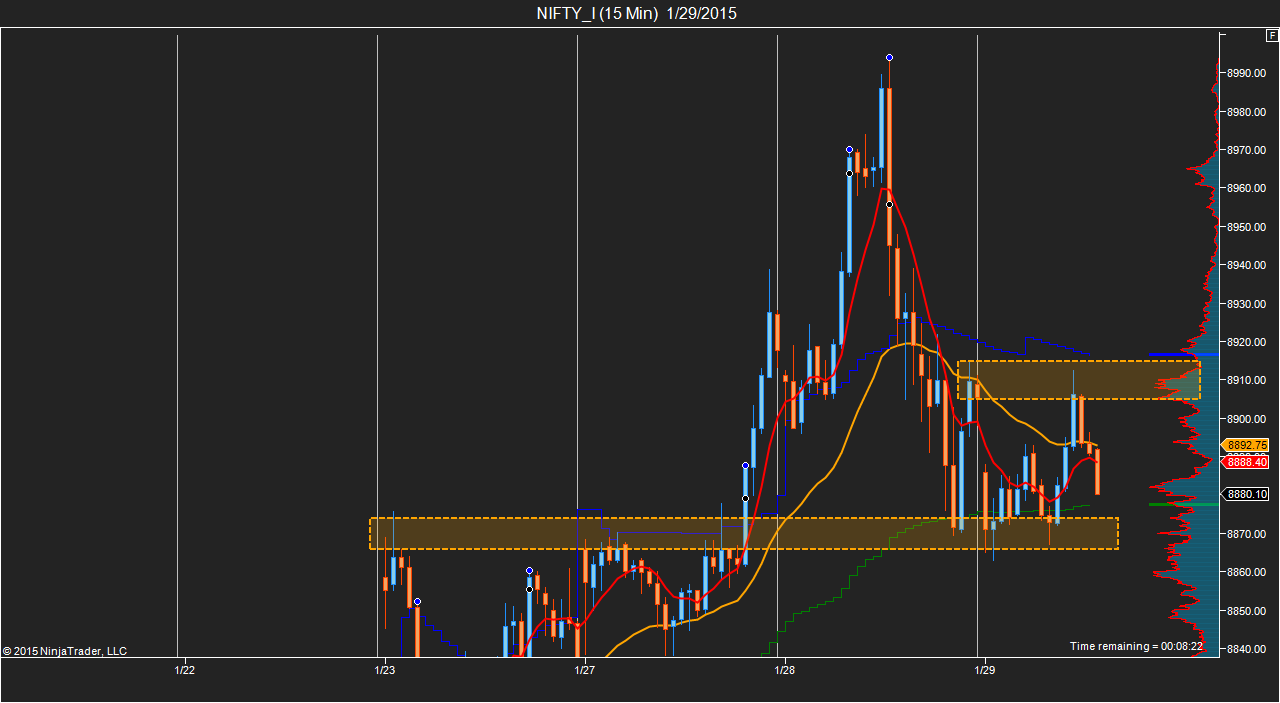The width and height of the screenshot is (1280, 703).
Task: Click the 1/28 date label
Action: click(x=784, y=669)
